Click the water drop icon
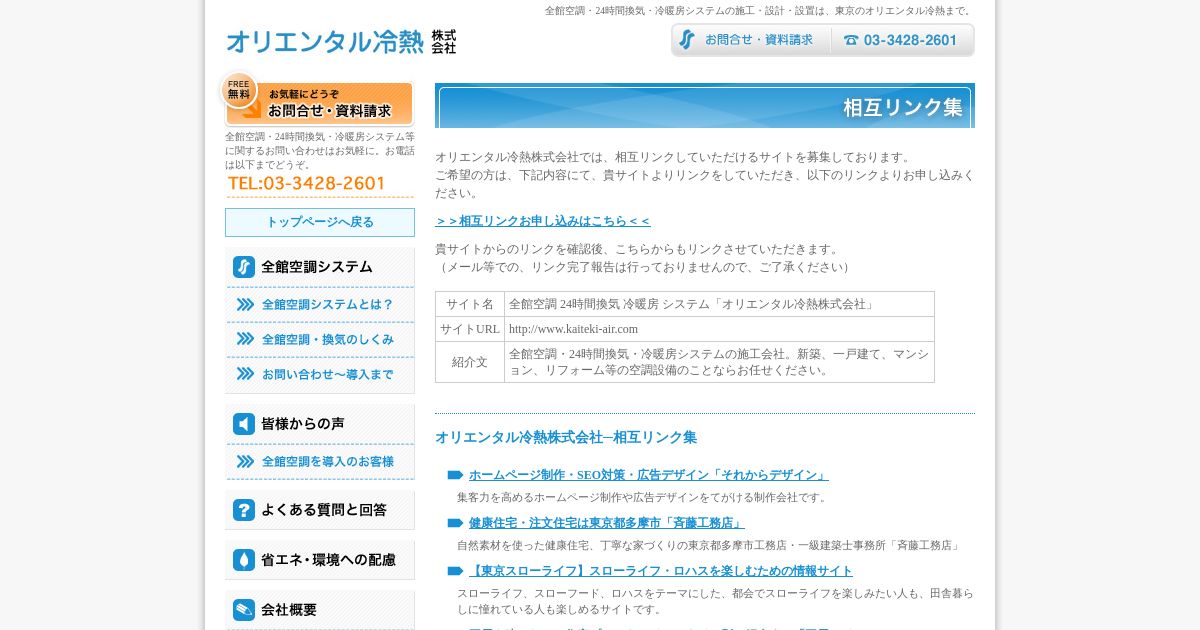The width and height of the screenshot is (1200, 630). 244,560
